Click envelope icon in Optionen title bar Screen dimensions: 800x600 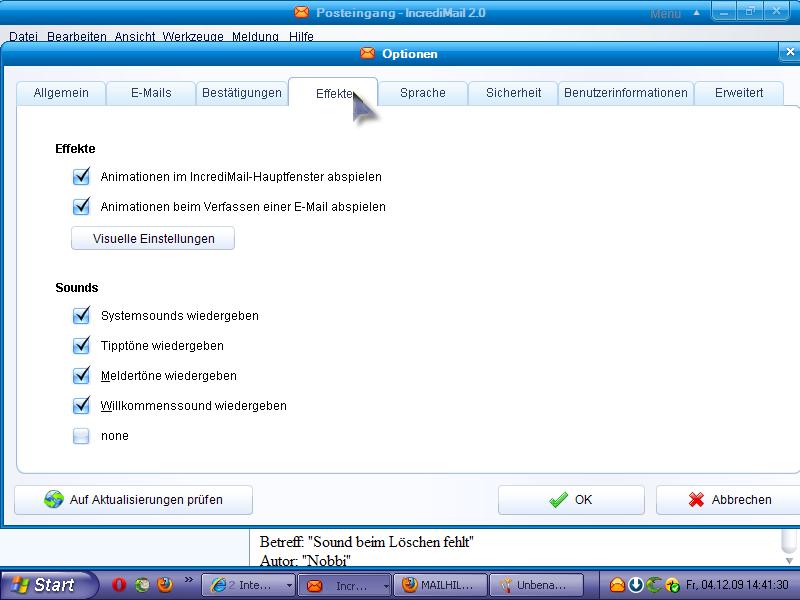pos(367,53)
